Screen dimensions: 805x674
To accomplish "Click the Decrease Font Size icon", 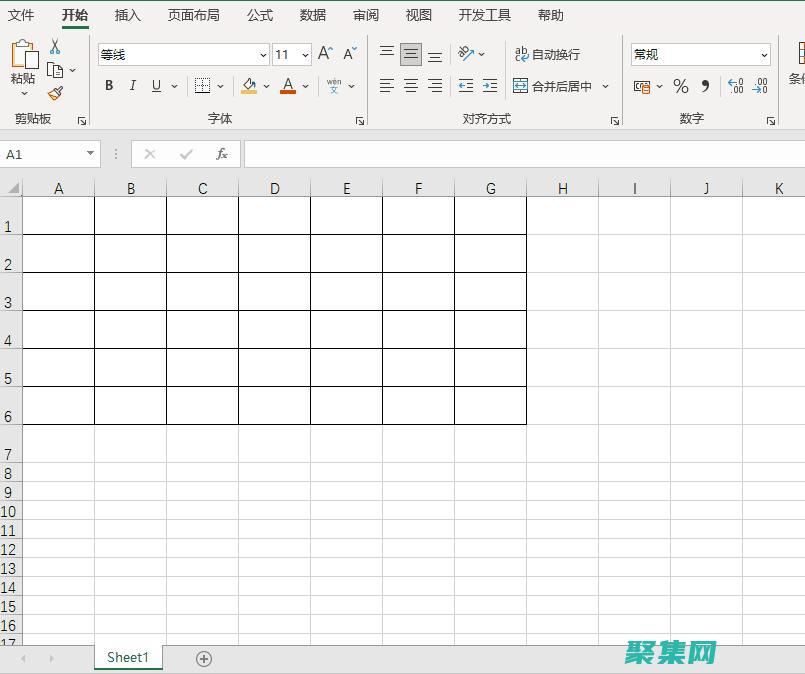I will (347, 51).
